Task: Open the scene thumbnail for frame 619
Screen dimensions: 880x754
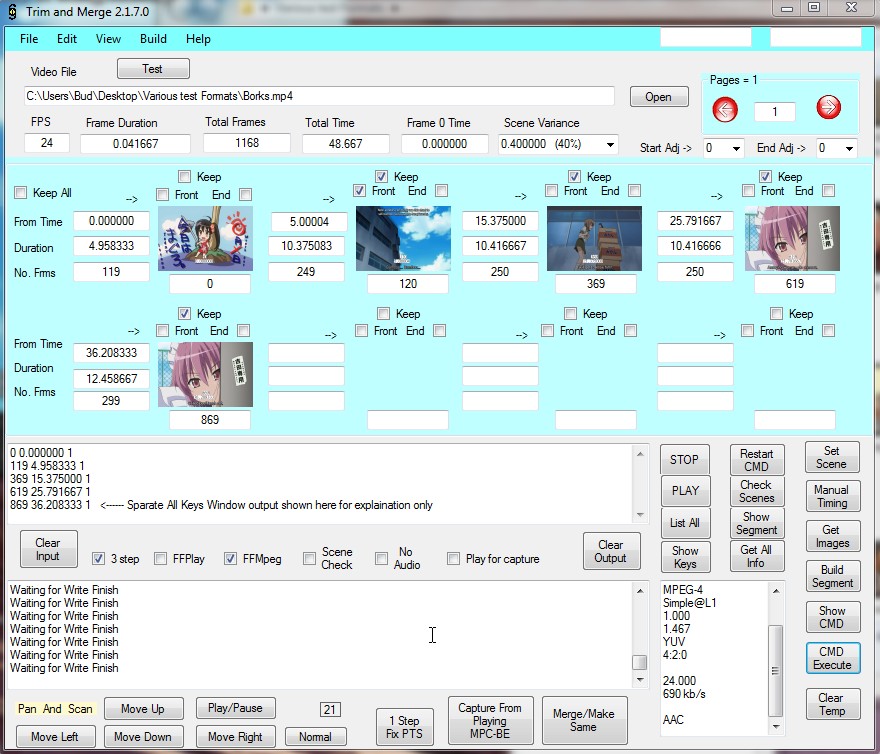Action: coord(792,239)
